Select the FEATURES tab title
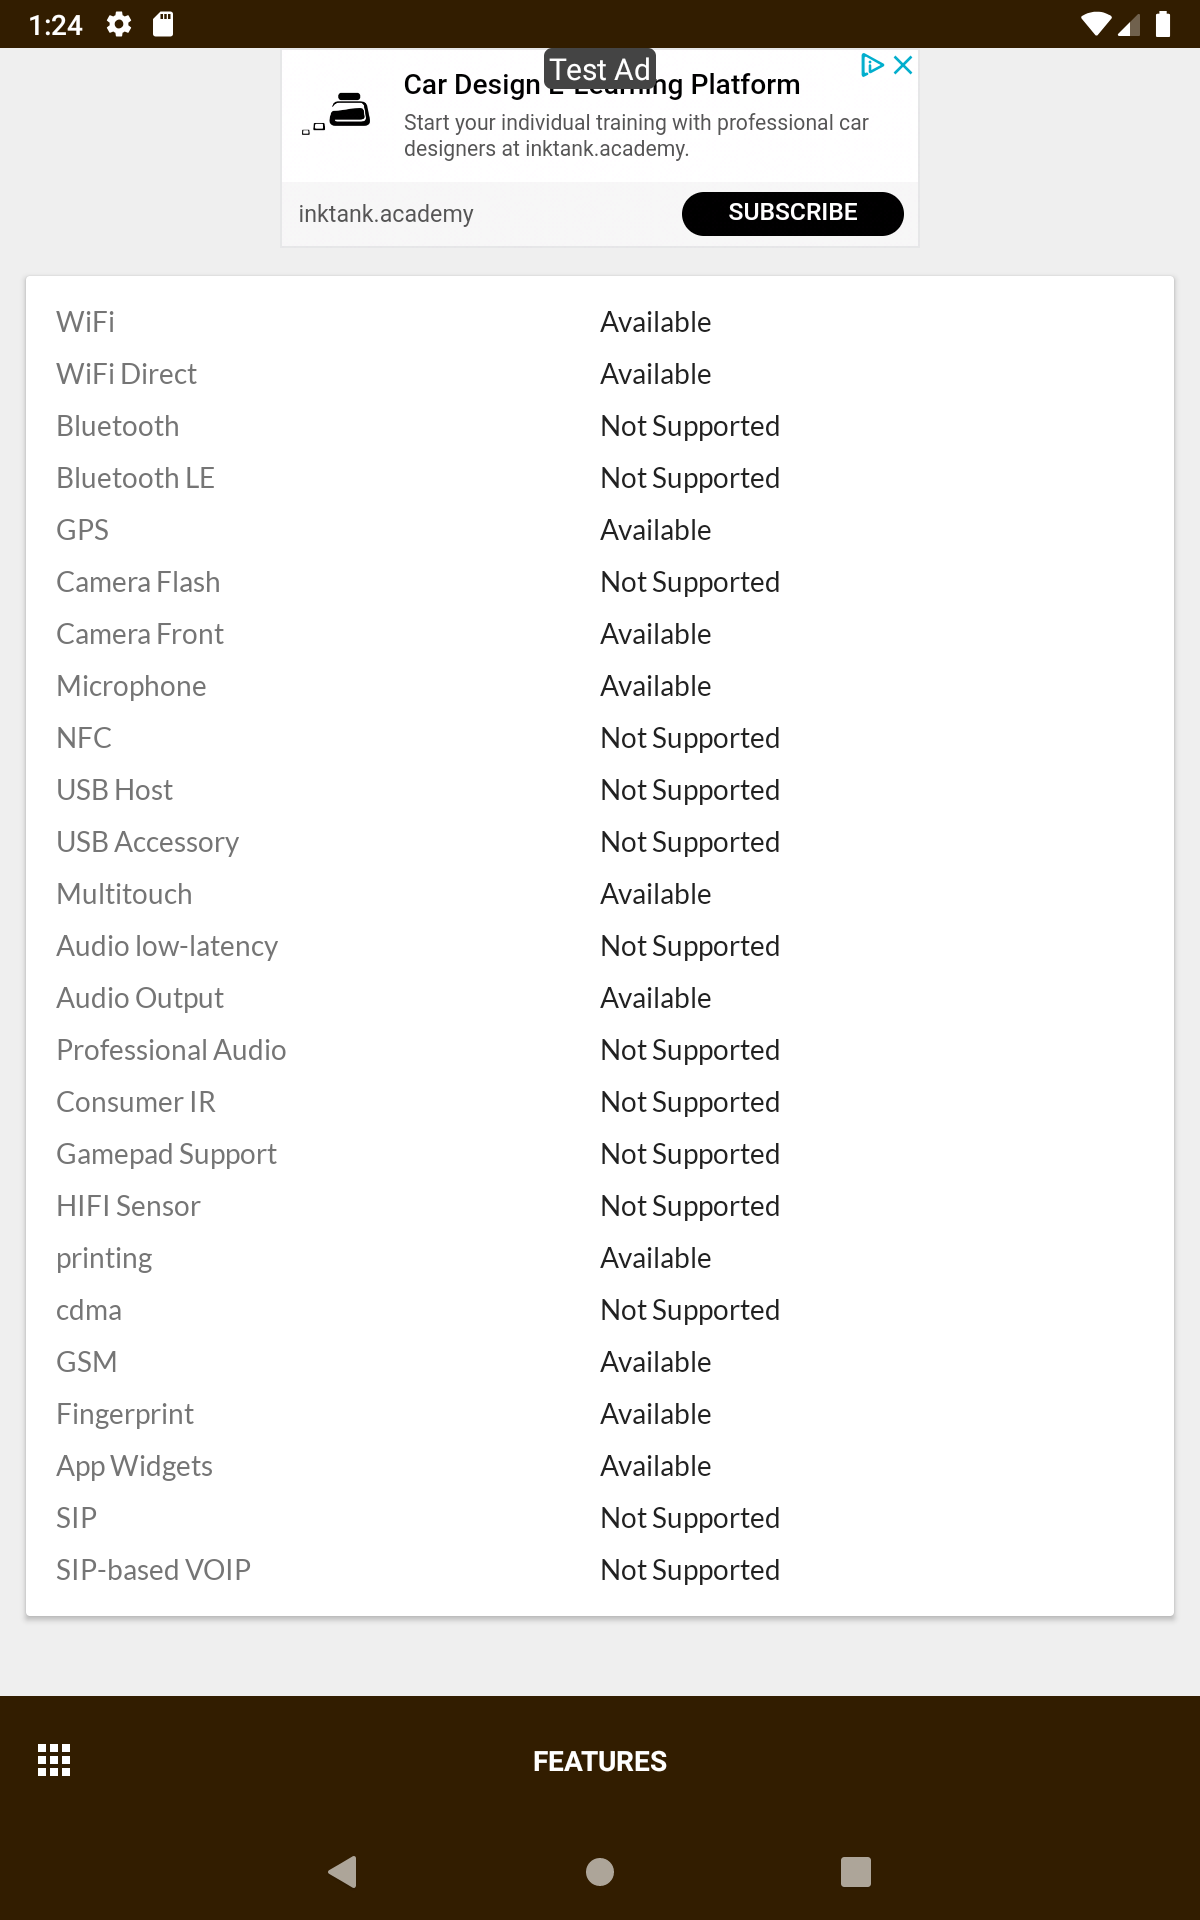 (600, 1761)
